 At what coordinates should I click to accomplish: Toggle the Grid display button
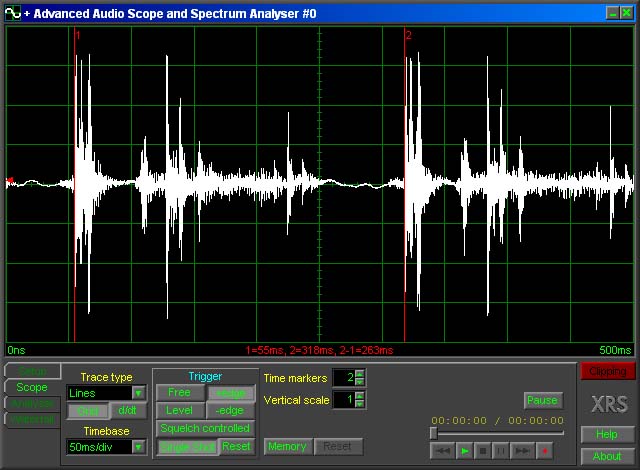click(x=88, y=411)
